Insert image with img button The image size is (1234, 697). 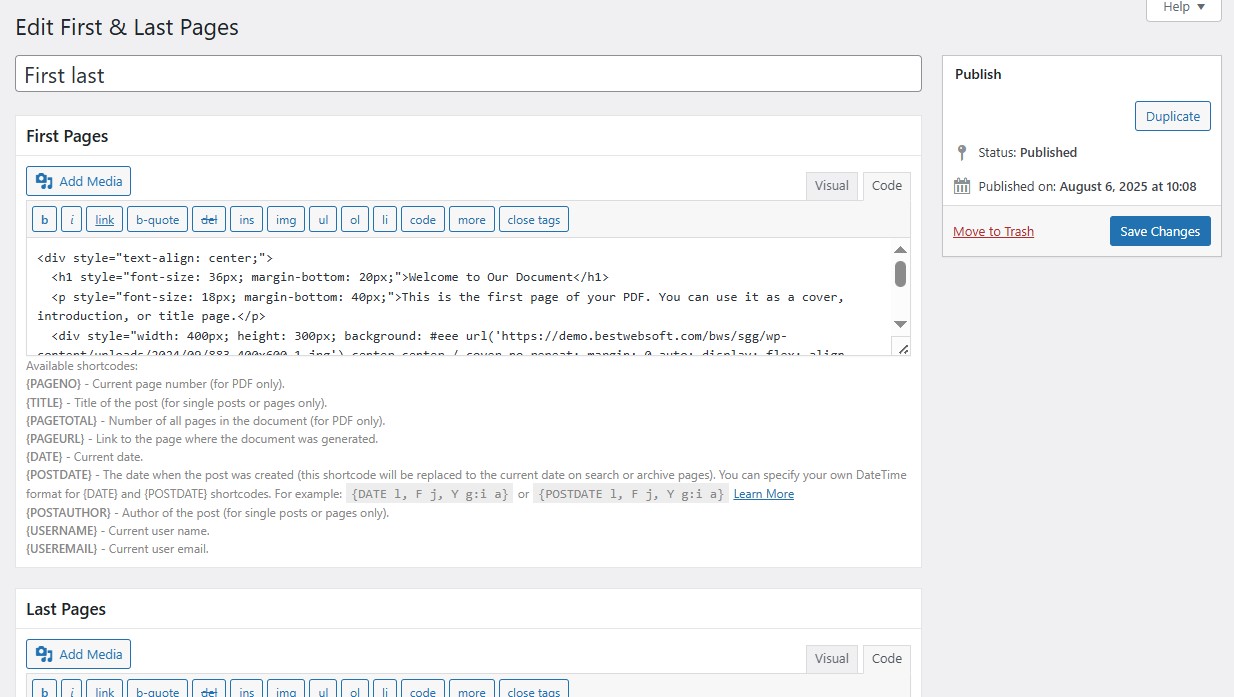(286, 219)
